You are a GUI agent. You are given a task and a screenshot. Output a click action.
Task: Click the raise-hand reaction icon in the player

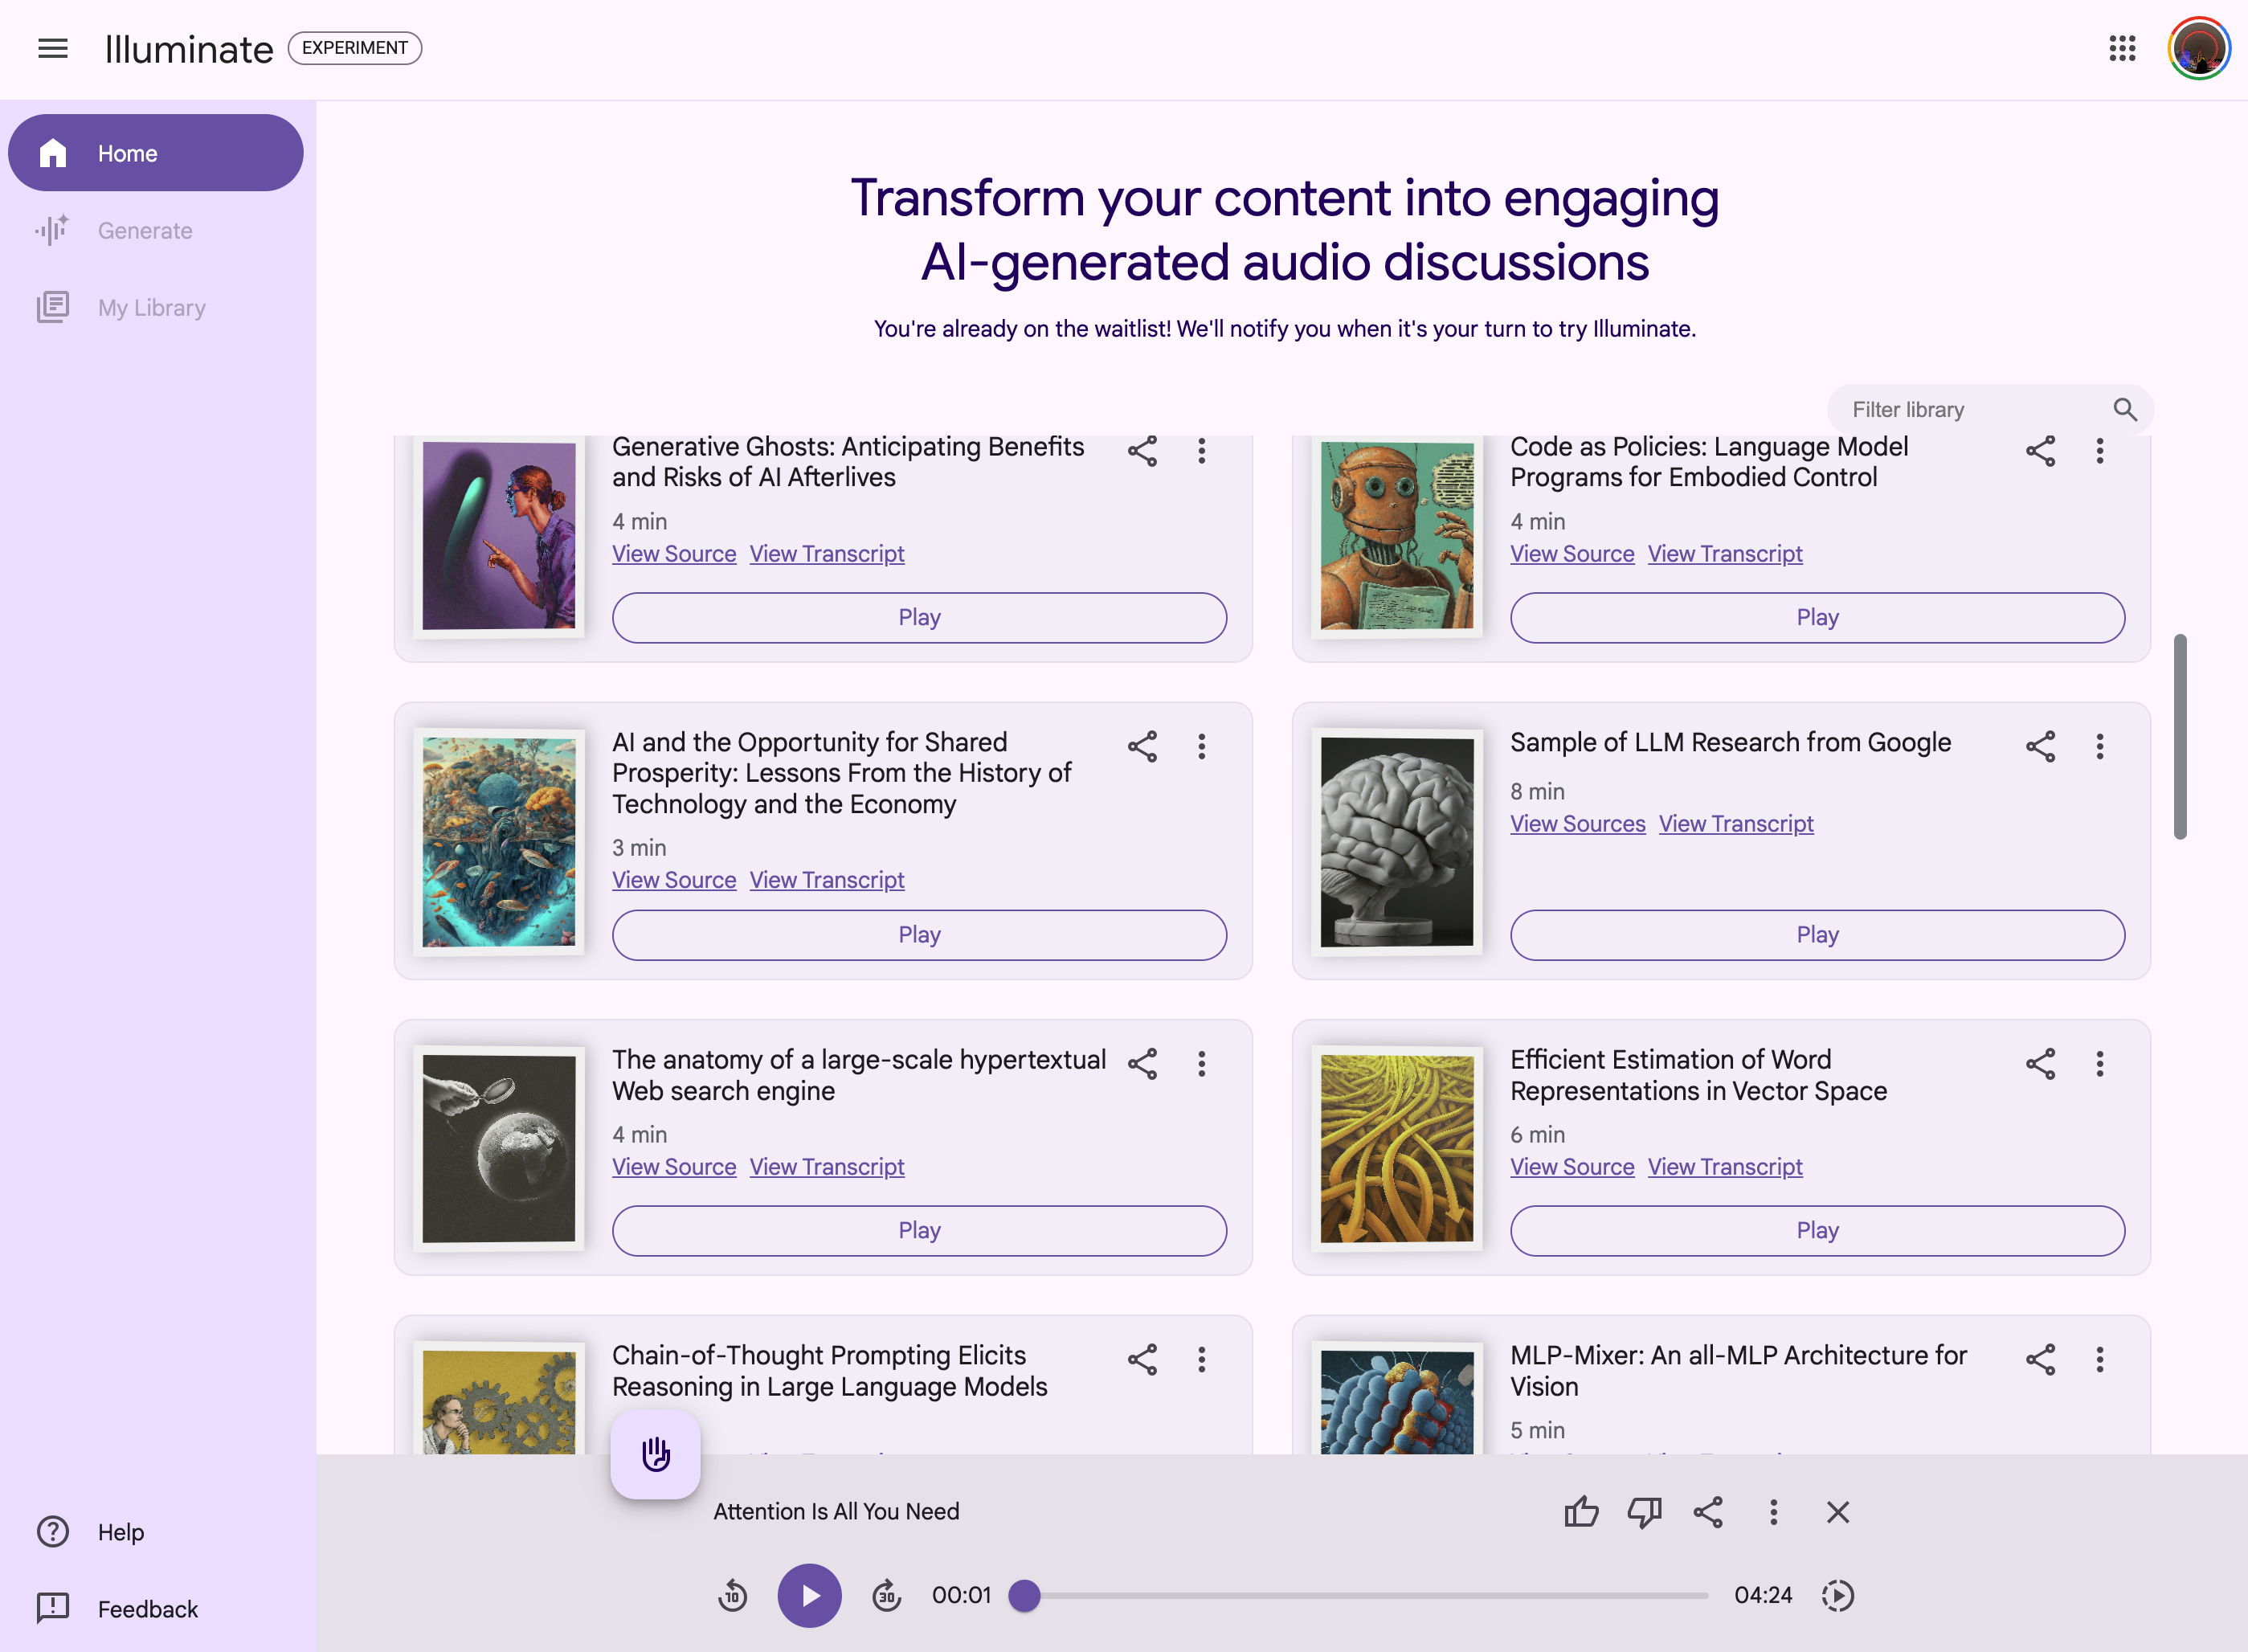pyautogui.click(x=654, y=1456)
